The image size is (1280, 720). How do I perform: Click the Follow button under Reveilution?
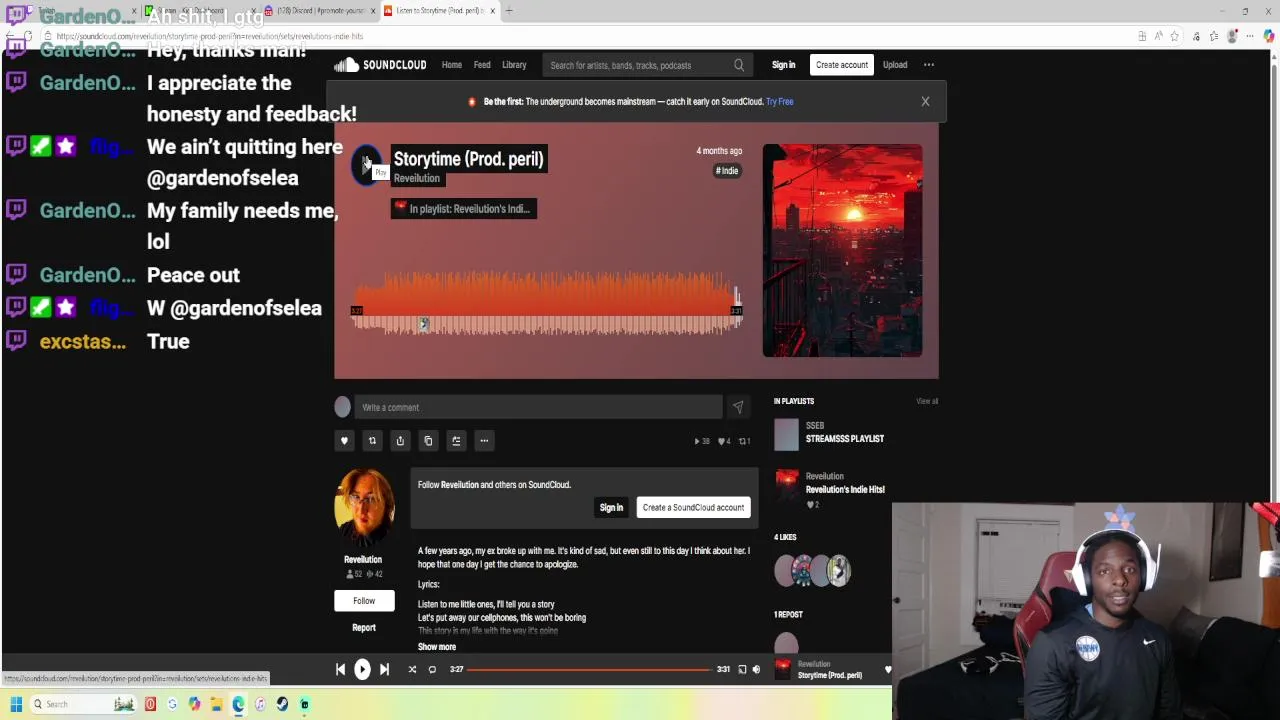click(364, 601)
